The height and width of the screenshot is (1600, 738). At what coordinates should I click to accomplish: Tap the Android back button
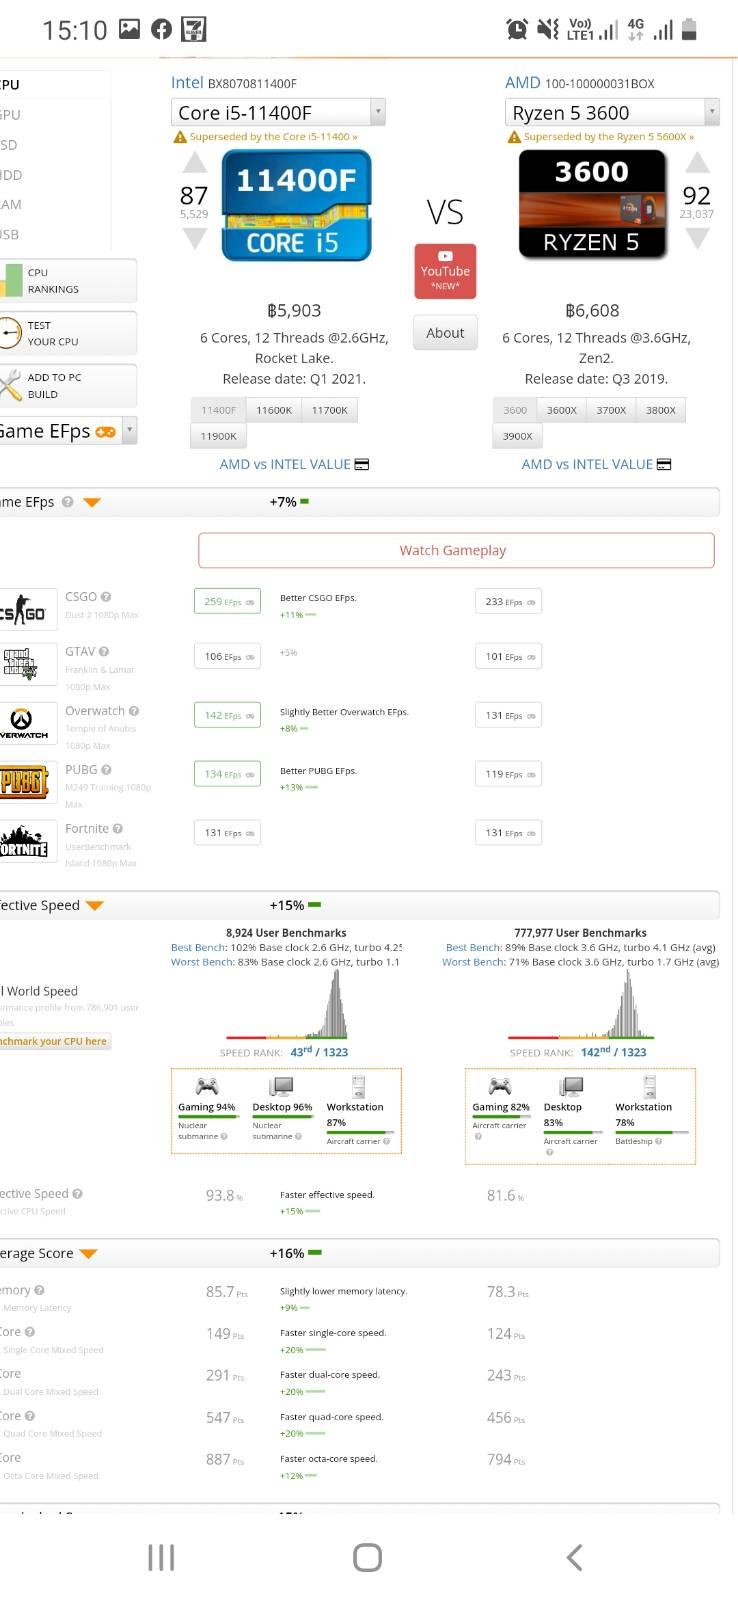574,1557
